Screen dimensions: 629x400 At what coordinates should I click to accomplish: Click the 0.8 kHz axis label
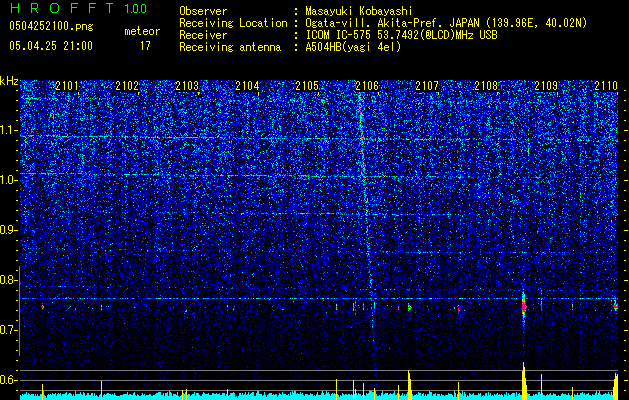coord(9,280)
